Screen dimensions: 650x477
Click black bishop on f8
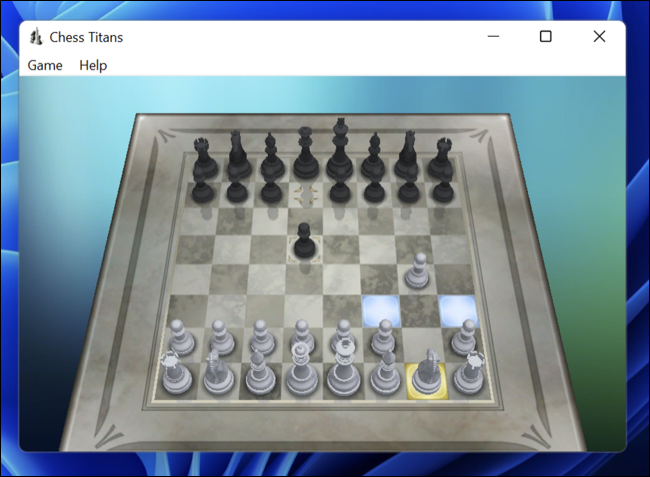(x=374, y=155)
